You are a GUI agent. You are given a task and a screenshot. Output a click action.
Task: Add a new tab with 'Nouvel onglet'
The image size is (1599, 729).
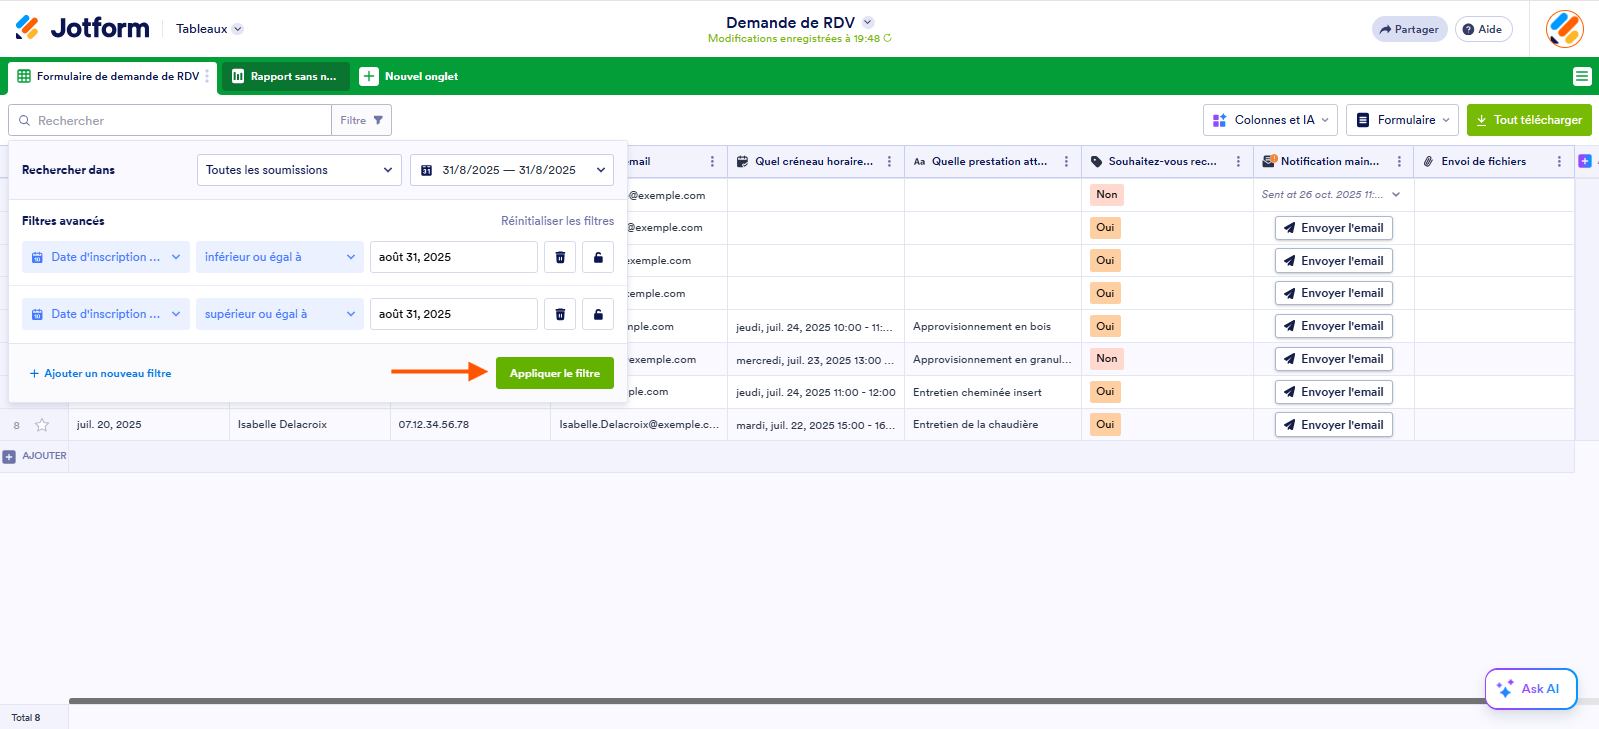(409, 76)
